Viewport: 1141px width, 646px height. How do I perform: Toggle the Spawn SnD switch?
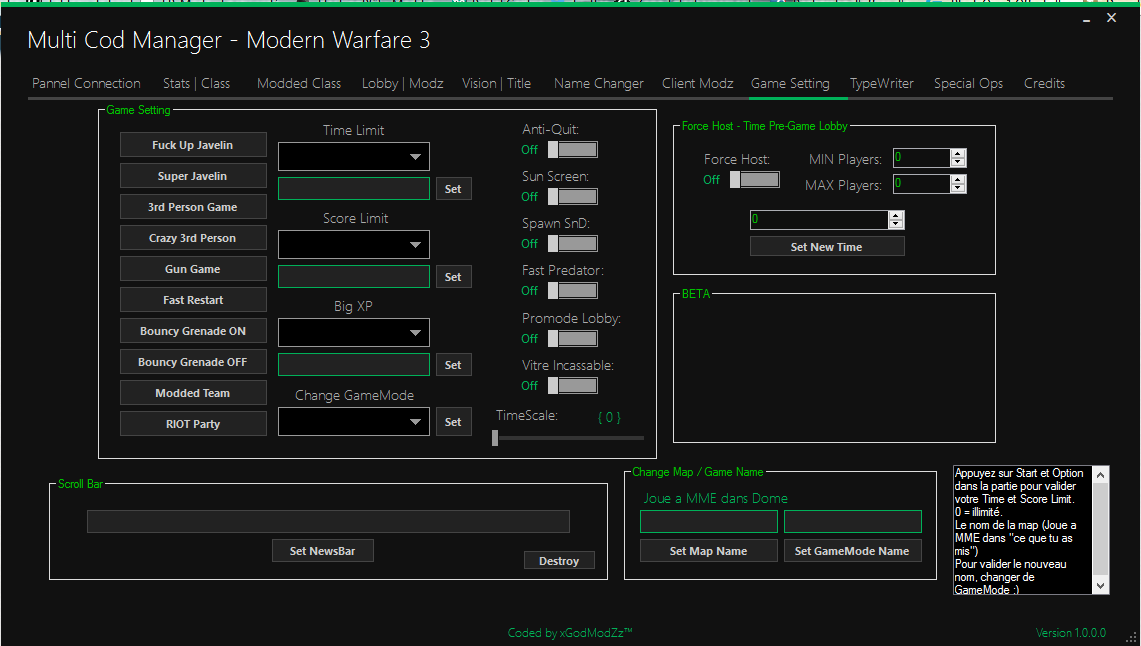click(x=573, y=244)
